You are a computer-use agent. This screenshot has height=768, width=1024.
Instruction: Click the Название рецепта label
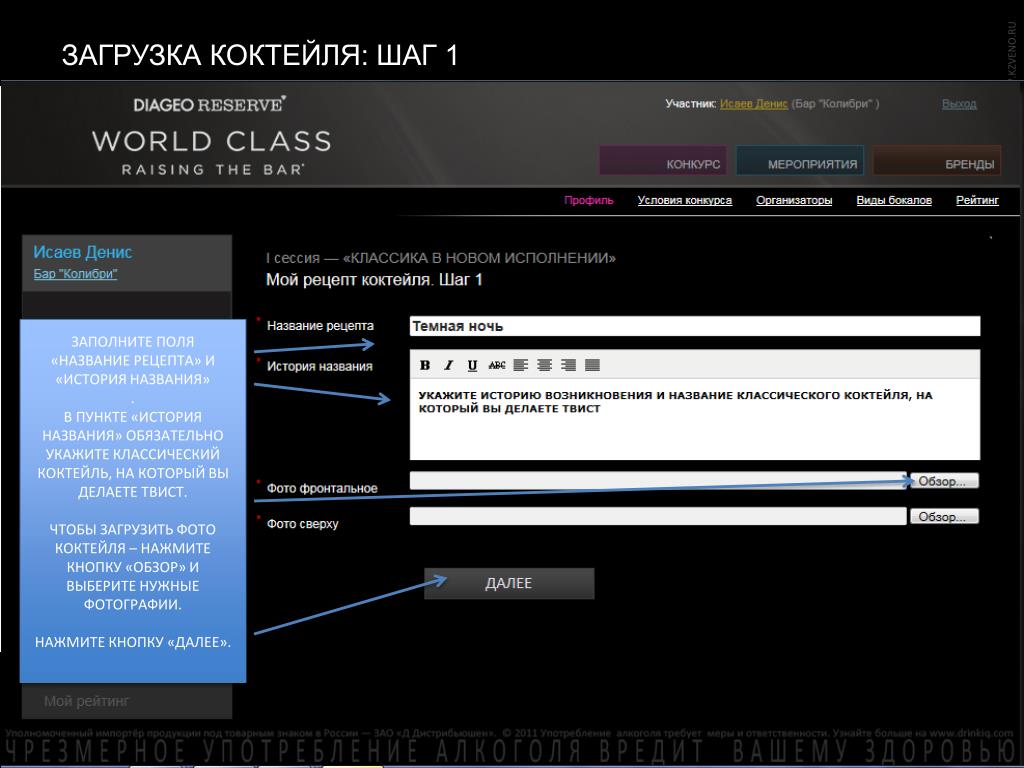coord(320,325)
